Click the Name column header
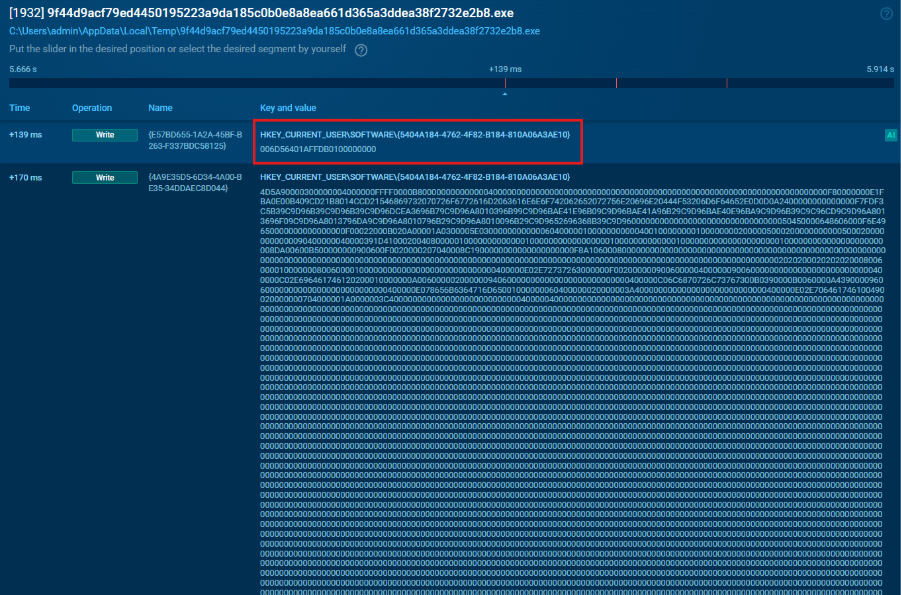901x595 pixels. [160, 108]
